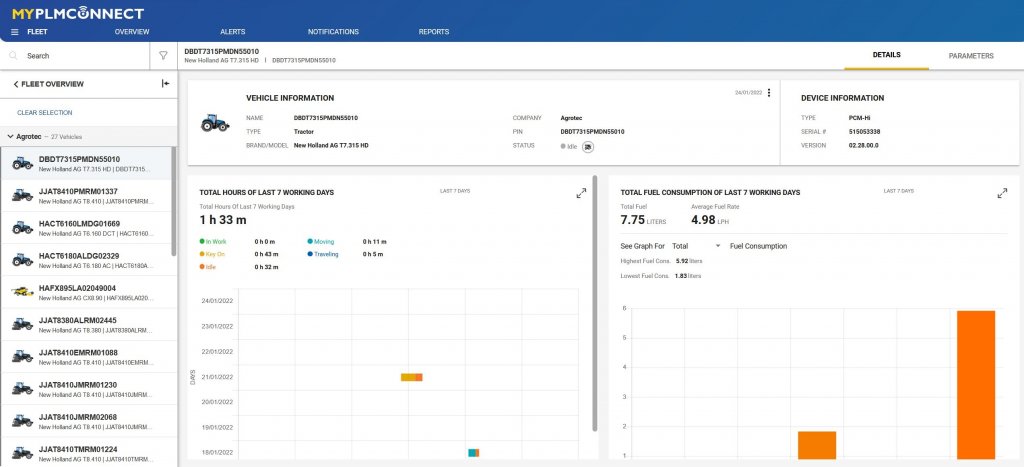Click the Clear Selection link
The image size is (1024, 467).
(x=44, y=113)
